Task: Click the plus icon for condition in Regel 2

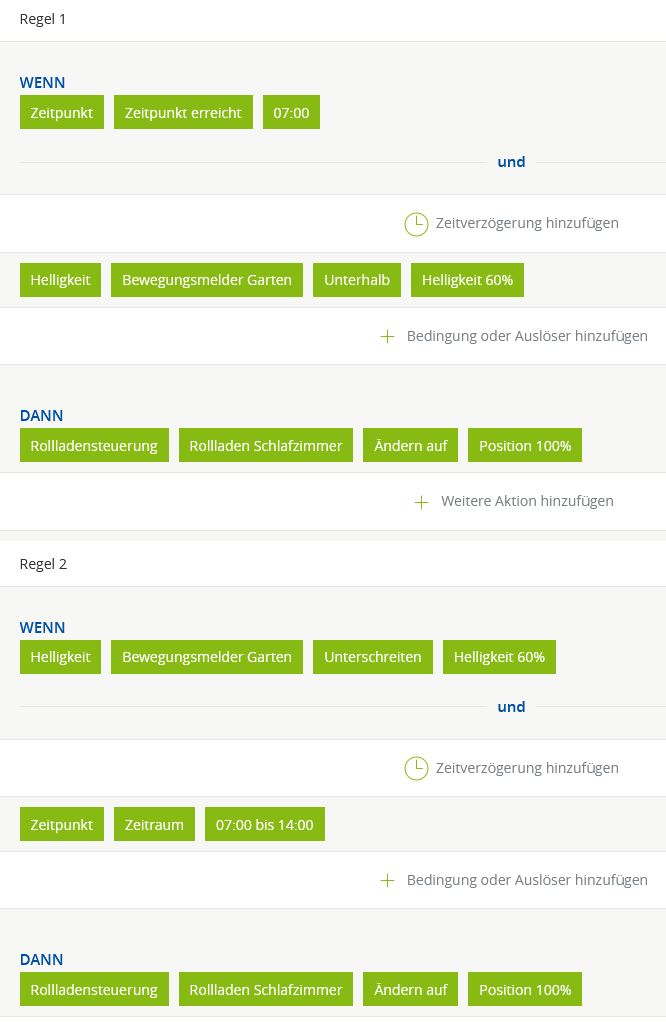Action: click(388, 881)
